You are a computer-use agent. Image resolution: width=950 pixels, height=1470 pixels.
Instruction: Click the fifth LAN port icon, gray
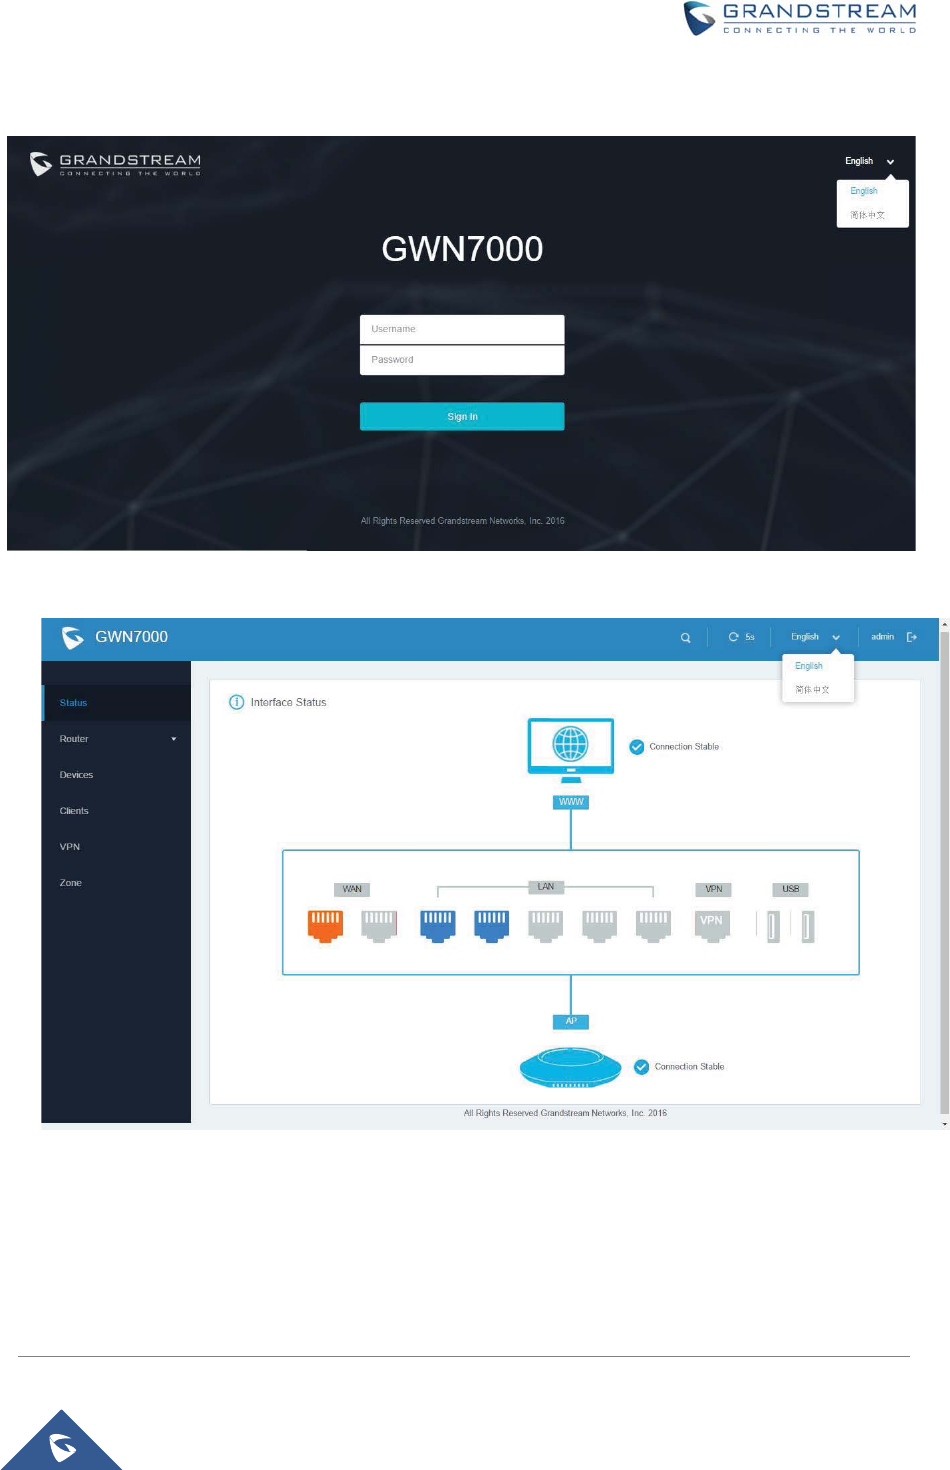click(x=654, y=926)
